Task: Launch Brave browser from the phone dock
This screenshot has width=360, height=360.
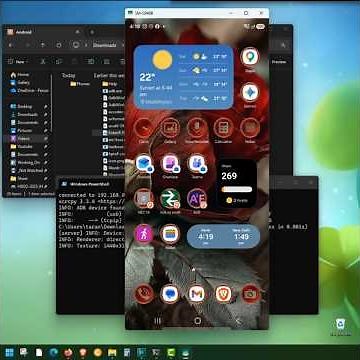Action: point(223,294)
